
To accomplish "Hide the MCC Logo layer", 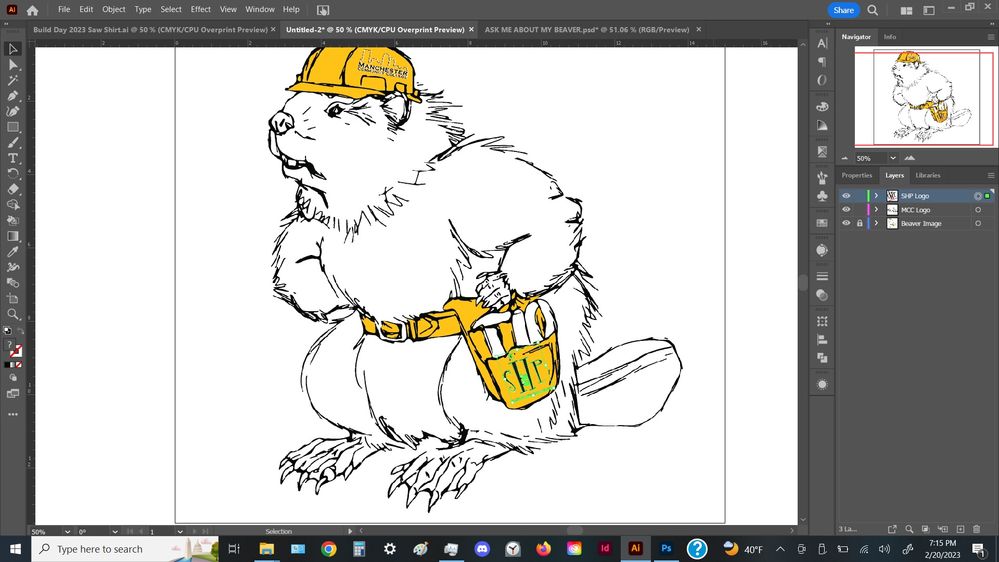I will [x=846, y=210].
